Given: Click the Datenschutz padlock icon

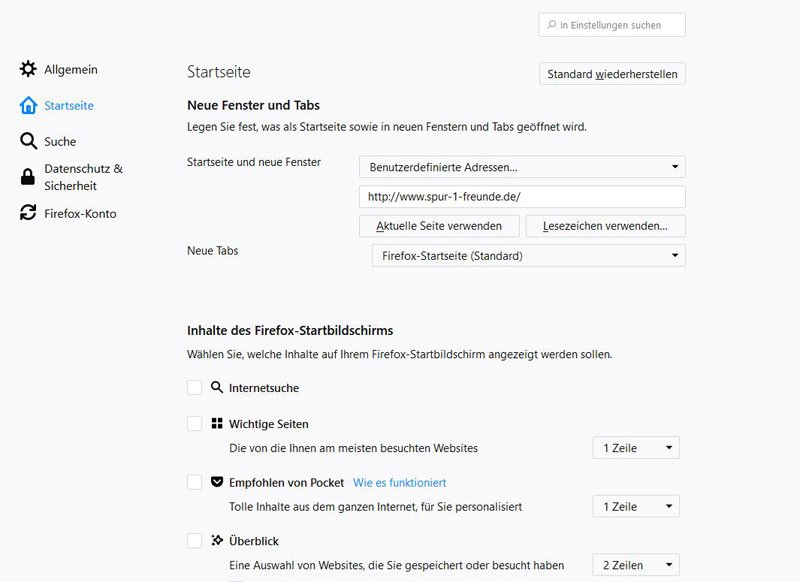Looking at the screenshot, I should [x=28, y=178].
